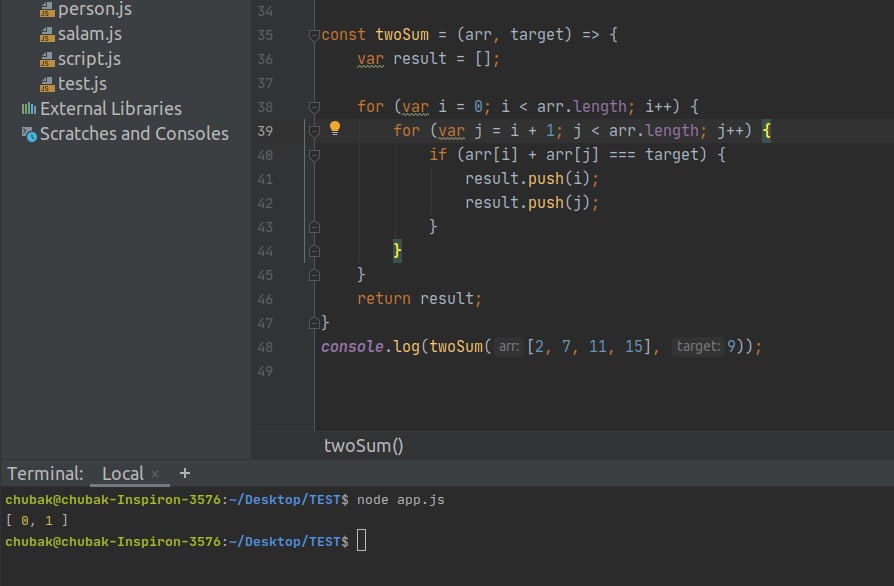Click the twoSum identifier on line 35
Image resolution: width=894 pixels, height=586 pixels.
[x=402, y=35]
